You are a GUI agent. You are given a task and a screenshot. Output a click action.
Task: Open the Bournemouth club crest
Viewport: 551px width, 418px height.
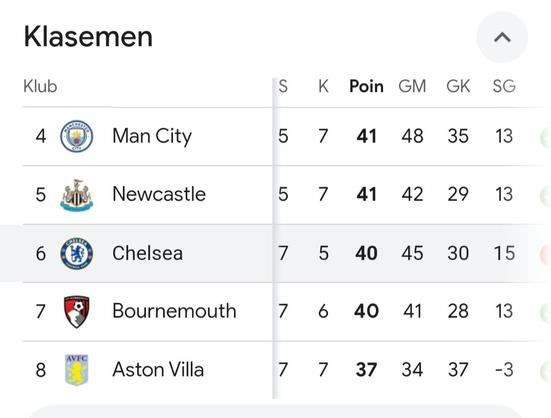click(x=77, y=312)
